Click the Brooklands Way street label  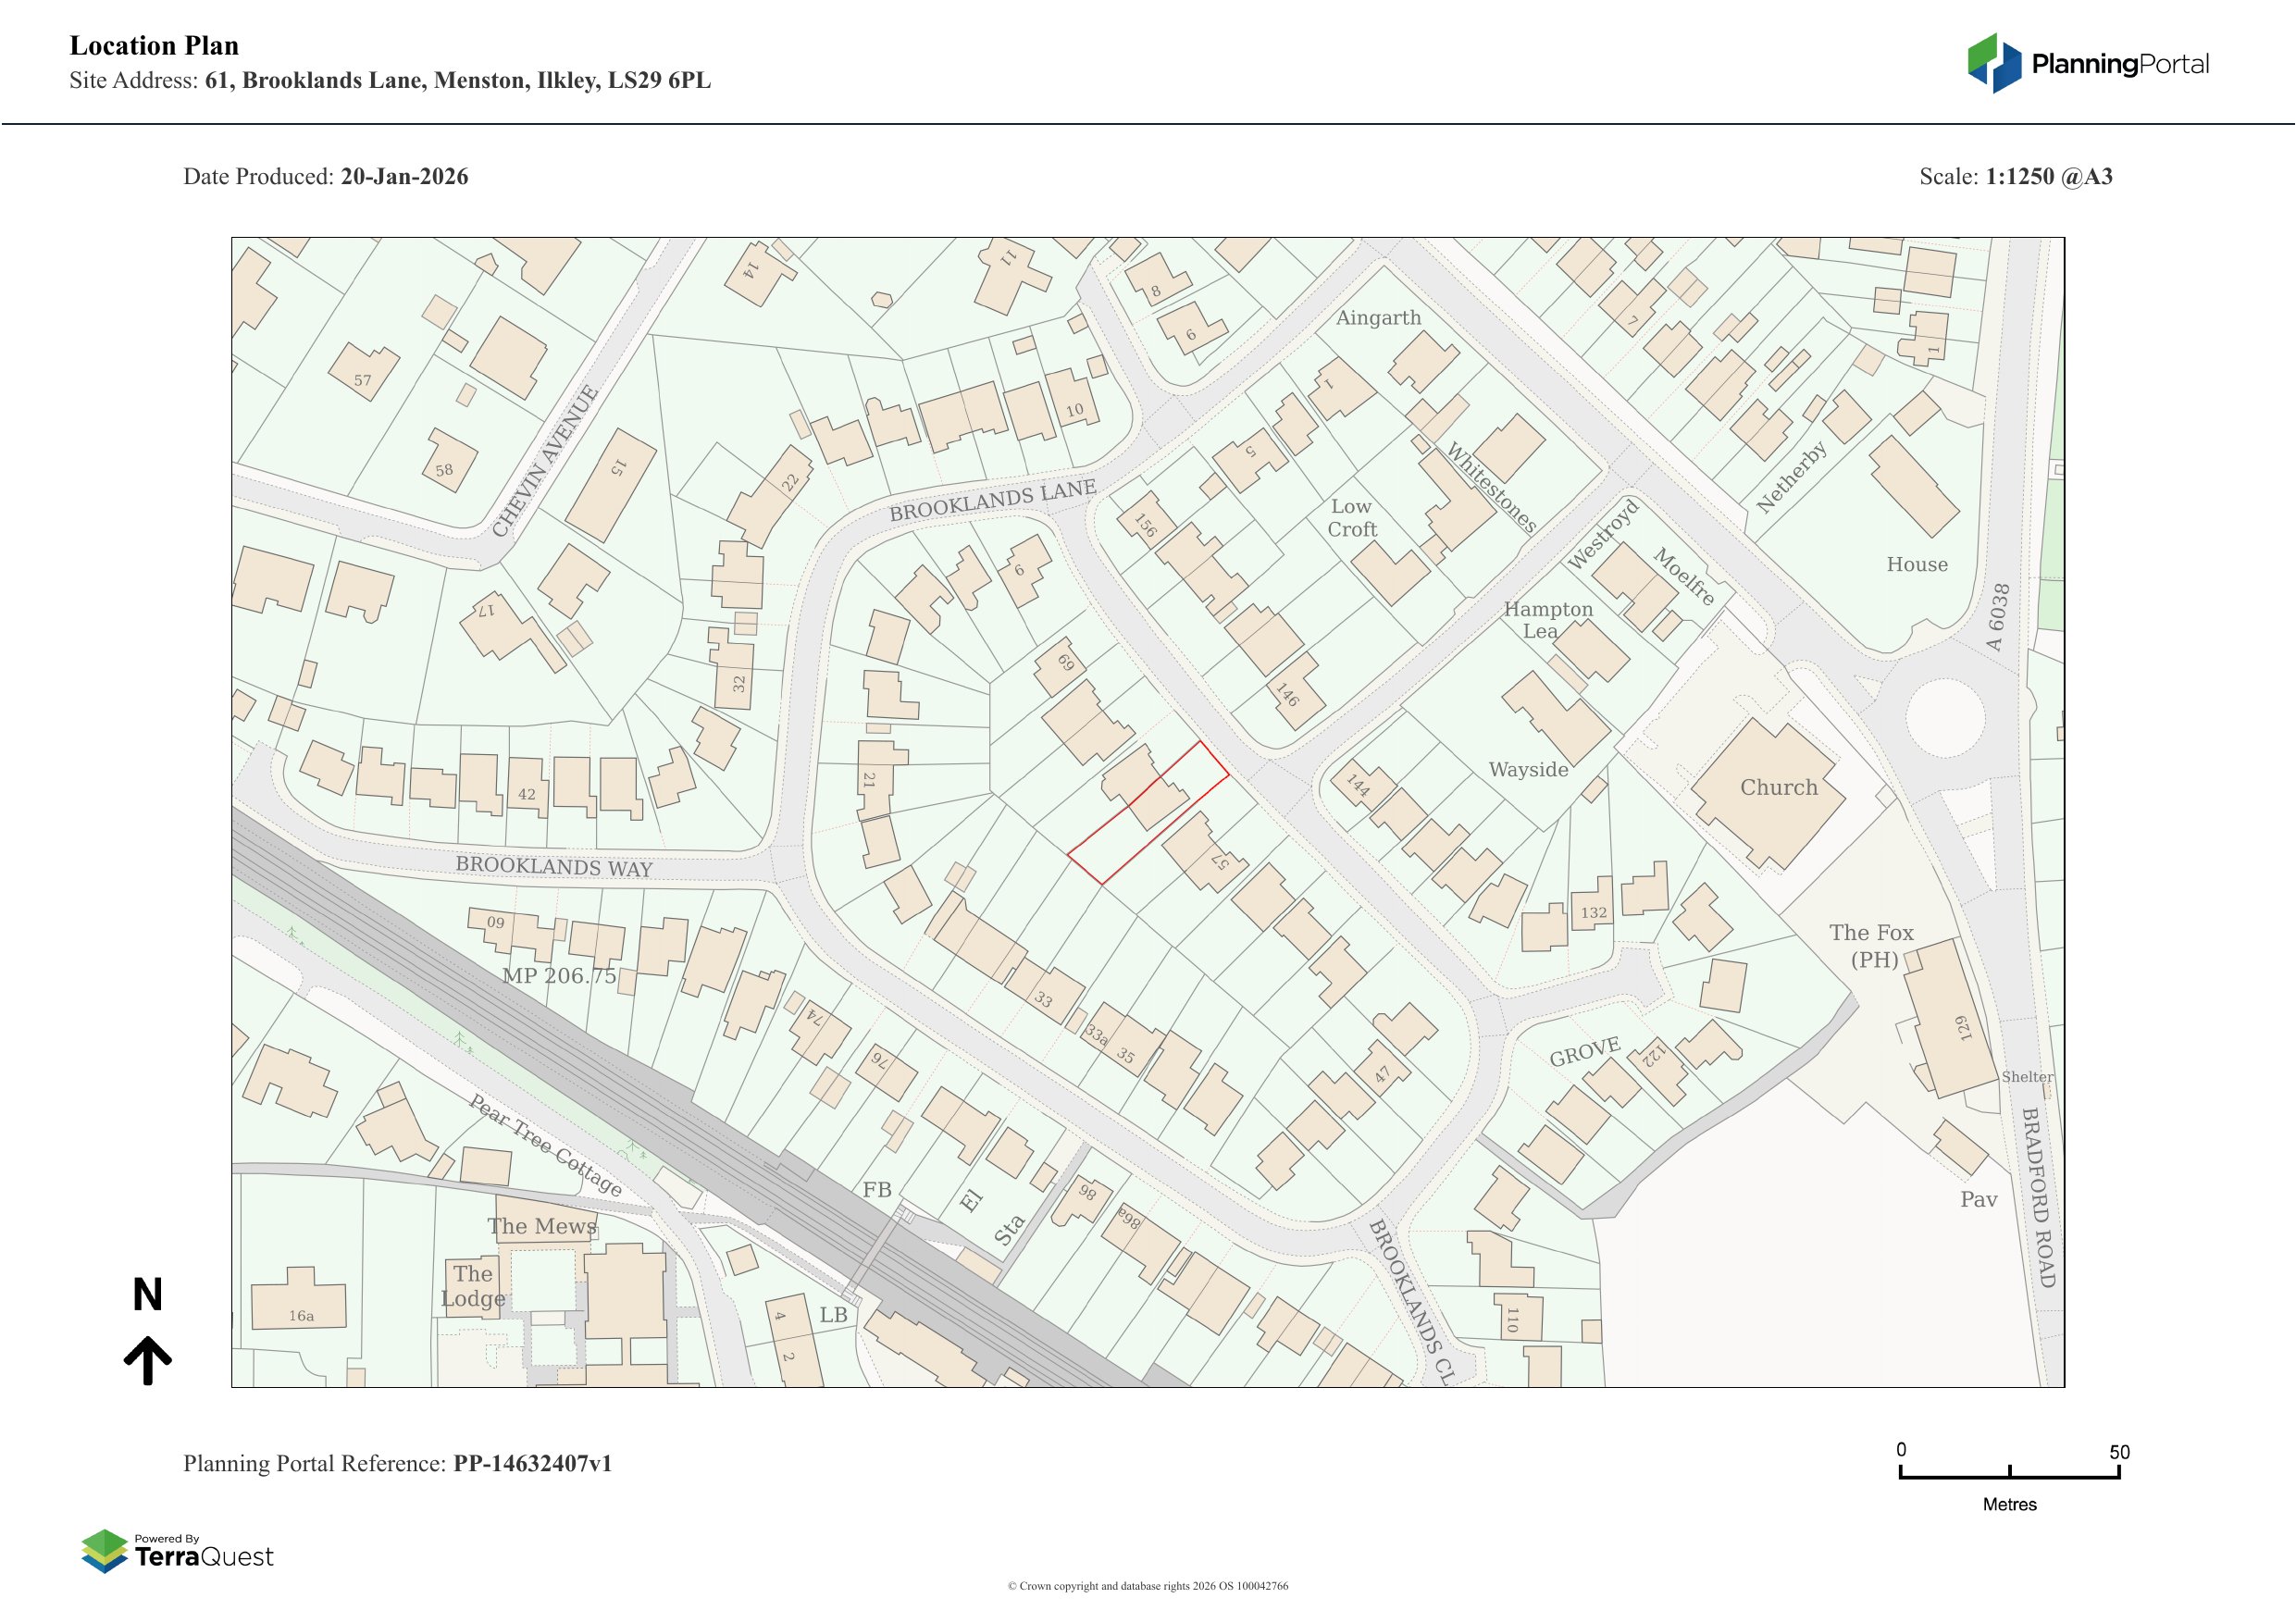(553, 866)
